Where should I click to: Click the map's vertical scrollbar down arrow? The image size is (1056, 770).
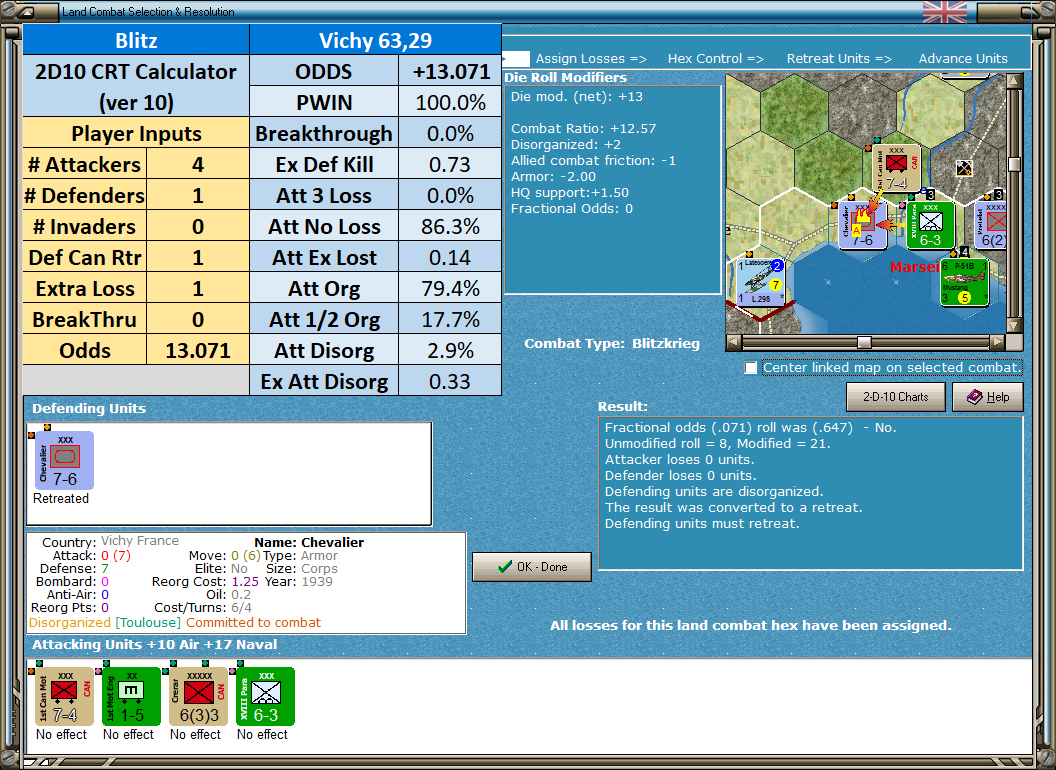tap(1014, 325)
